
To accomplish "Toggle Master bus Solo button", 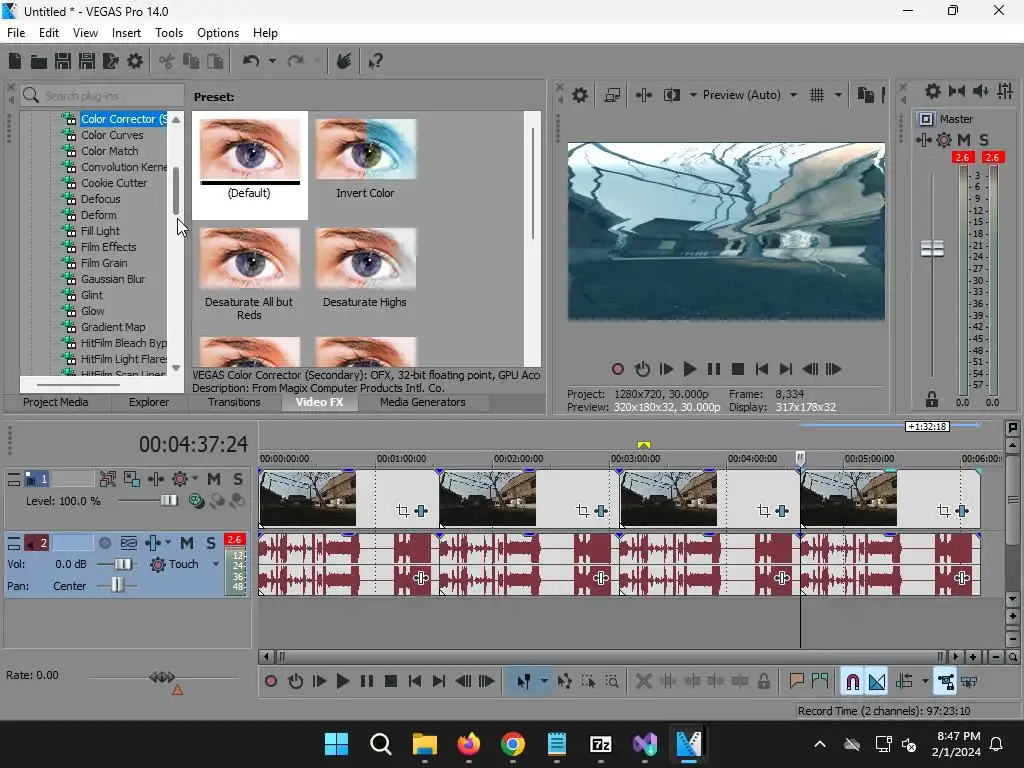I will pos(984,140).
